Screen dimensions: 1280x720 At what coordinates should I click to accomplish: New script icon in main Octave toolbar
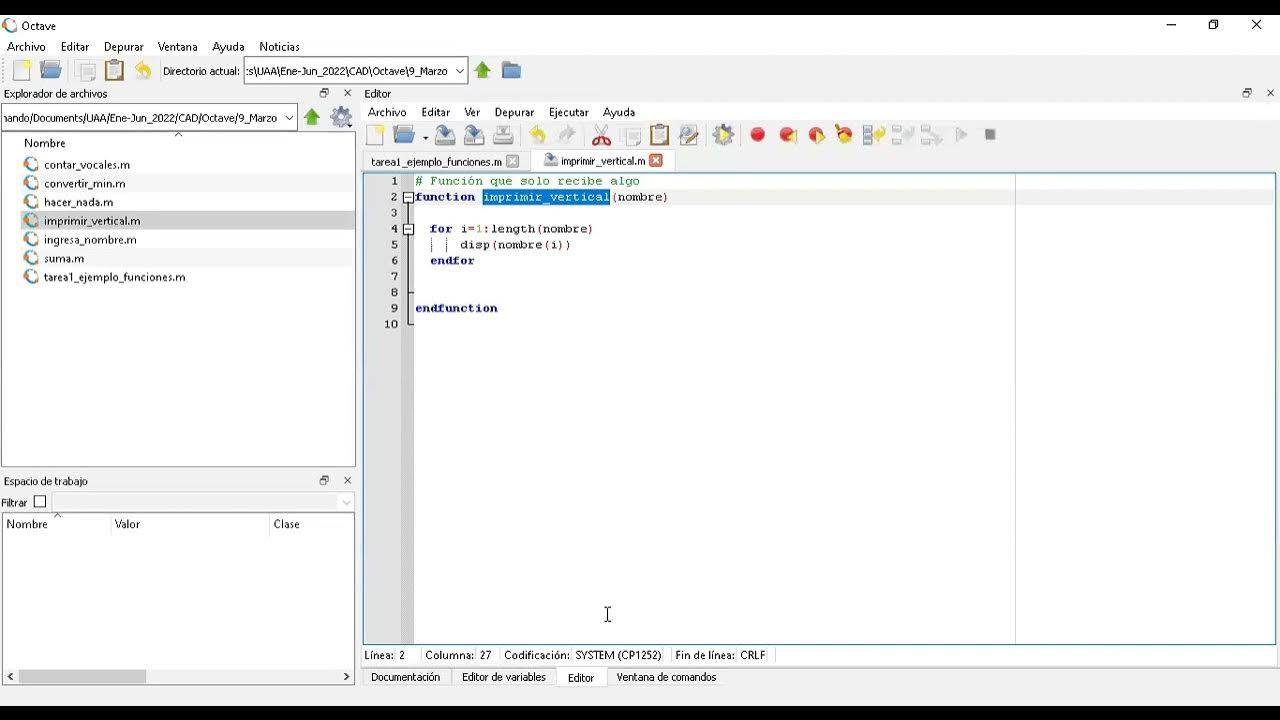point(22,70)
